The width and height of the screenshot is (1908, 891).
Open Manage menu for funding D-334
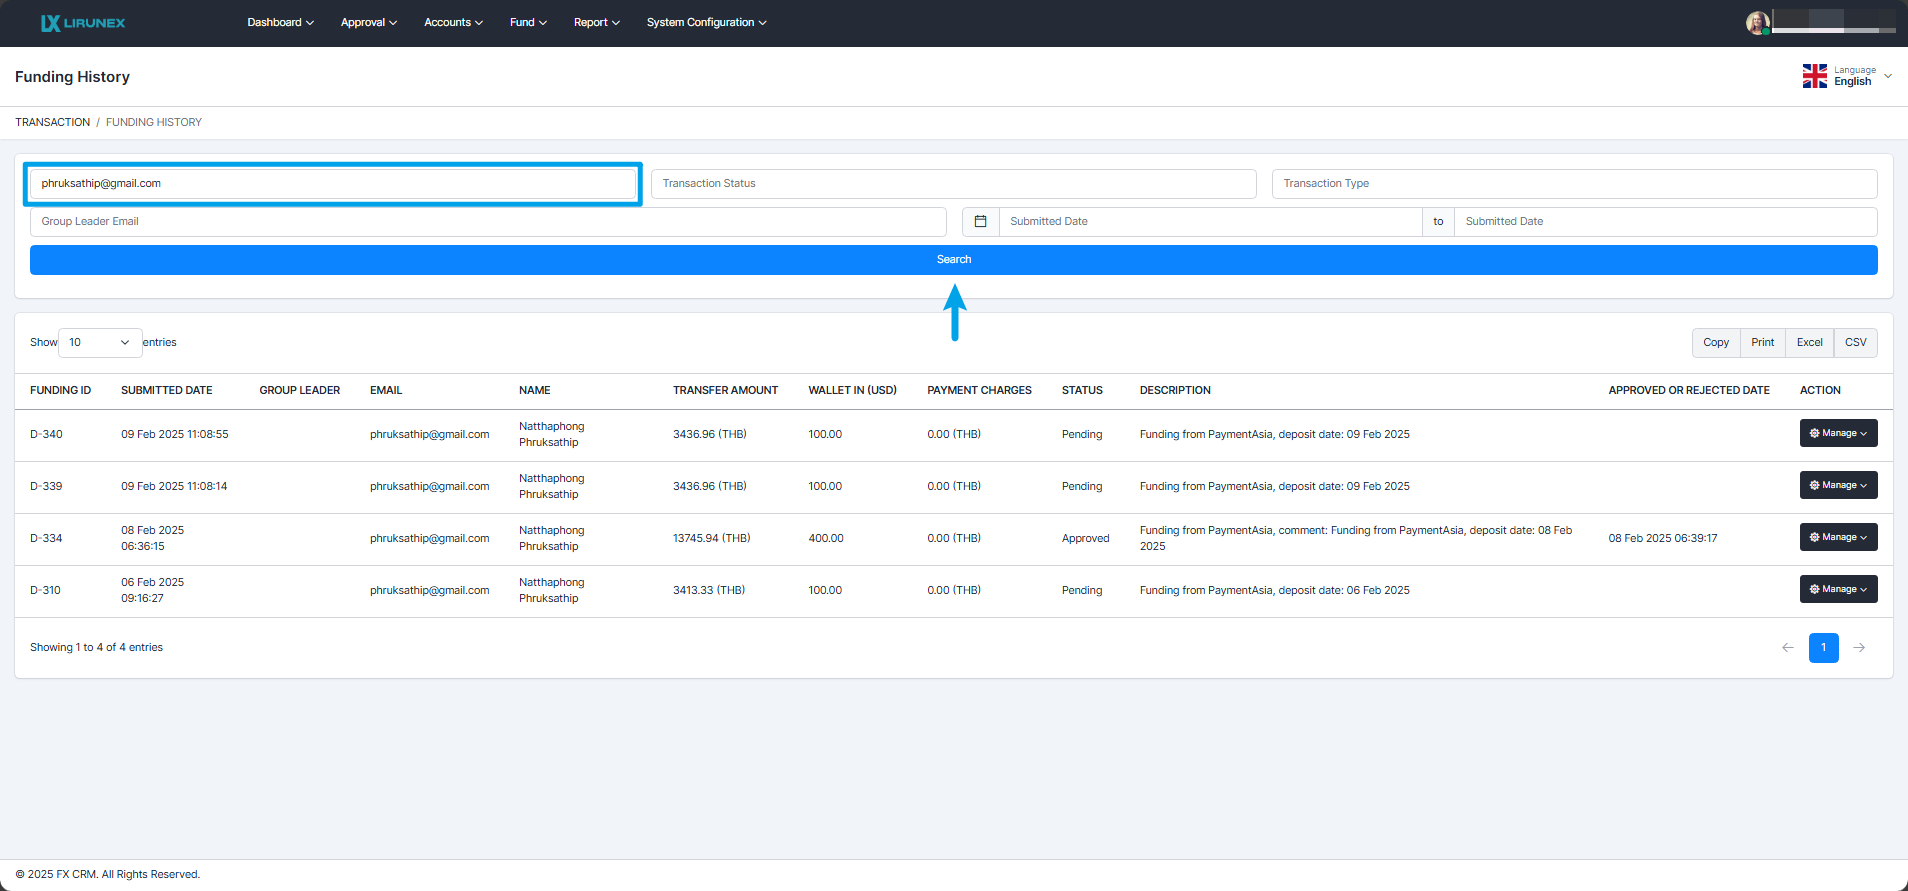pyautogui.click(x=1838, y=537)
